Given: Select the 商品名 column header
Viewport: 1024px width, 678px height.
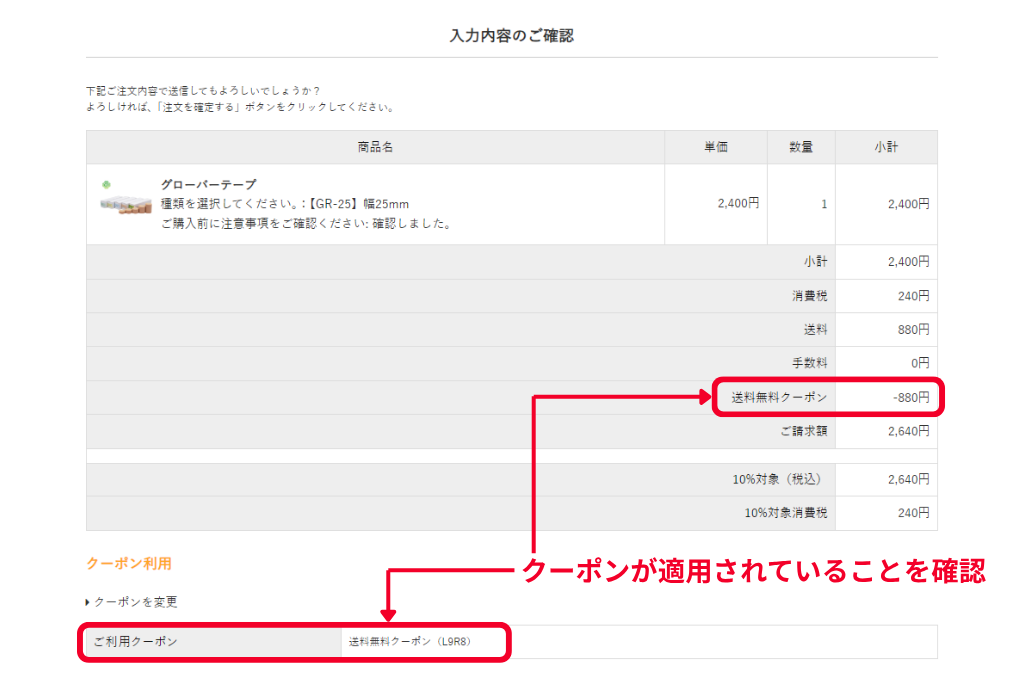Looking at the screenshot, I should (x=375, y=147).
